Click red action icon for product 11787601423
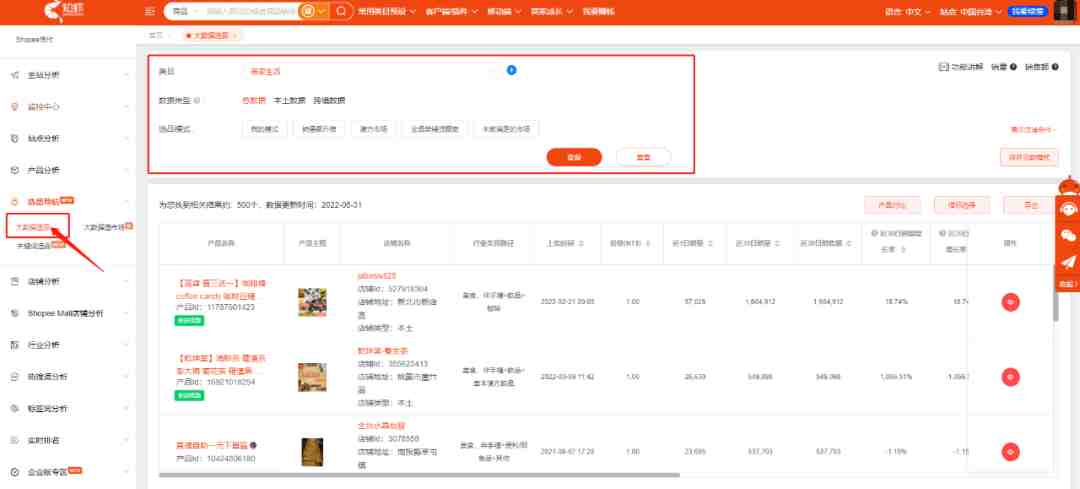The width and height of the screenshot is (1080, 489). tap(1010, 302)
